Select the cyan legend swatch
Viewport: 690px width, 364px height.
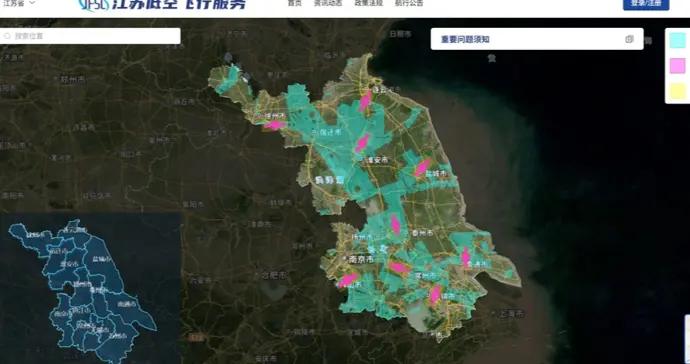pos(678,40)
